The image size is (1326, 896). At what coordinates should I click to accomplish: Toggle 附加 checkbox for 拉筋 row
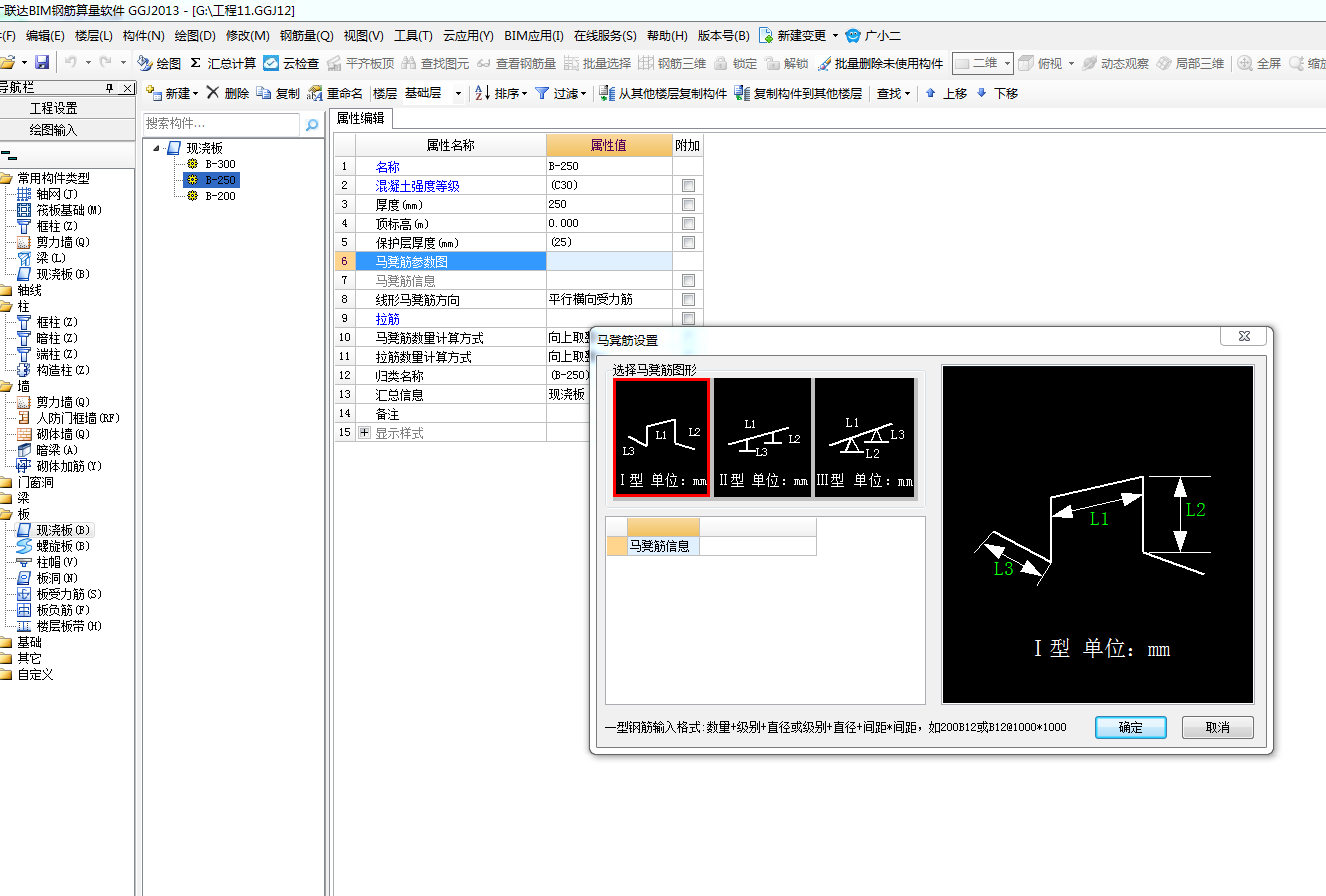[688, 319]
